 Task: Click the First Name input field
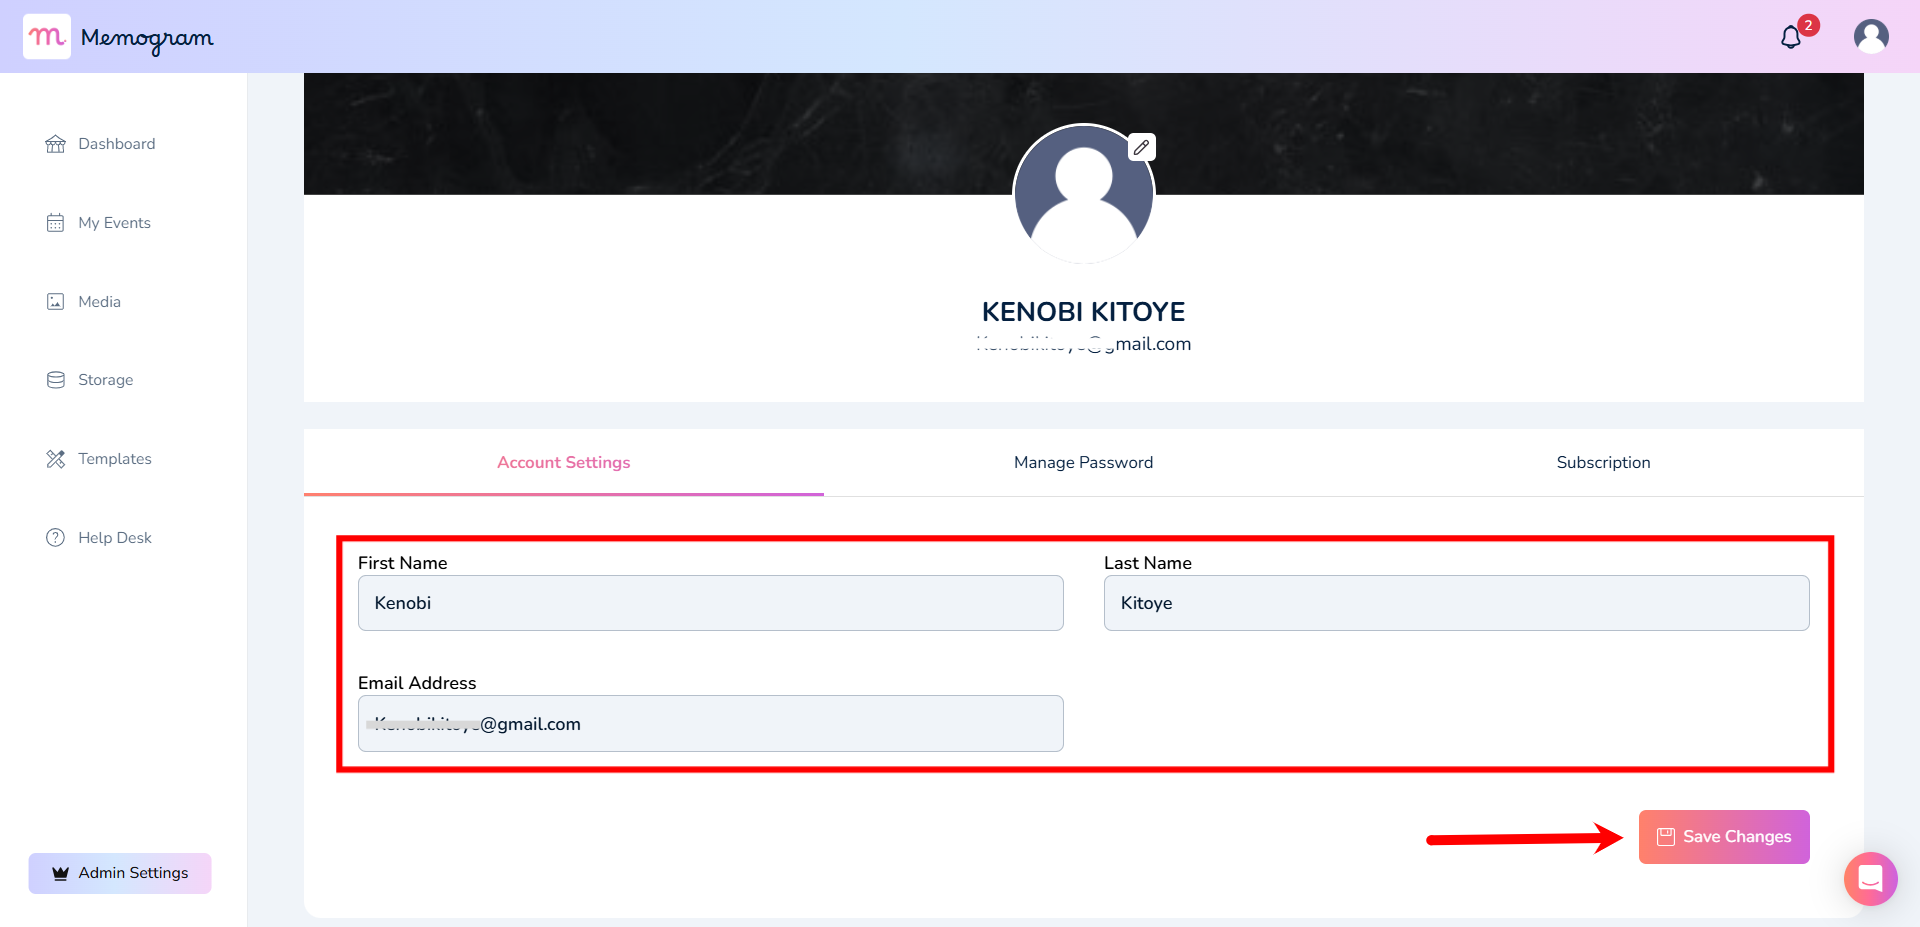pyautogui.click(x=711, y=603)
